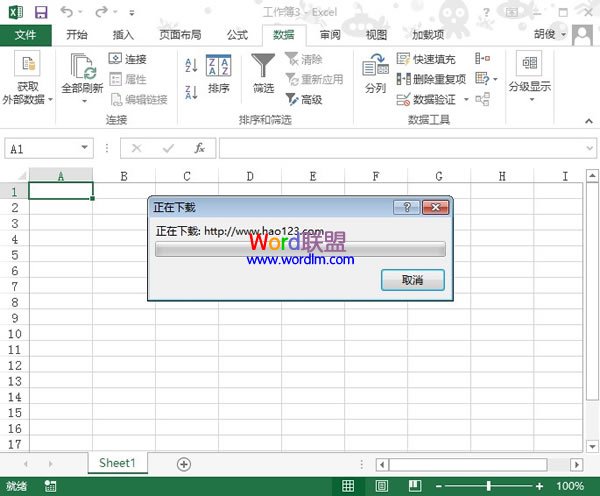The width and height of the screenshot is (600, 496).
Task: Click Remove Duplicates (删除重复项)
Action: [x=431, y=79]
